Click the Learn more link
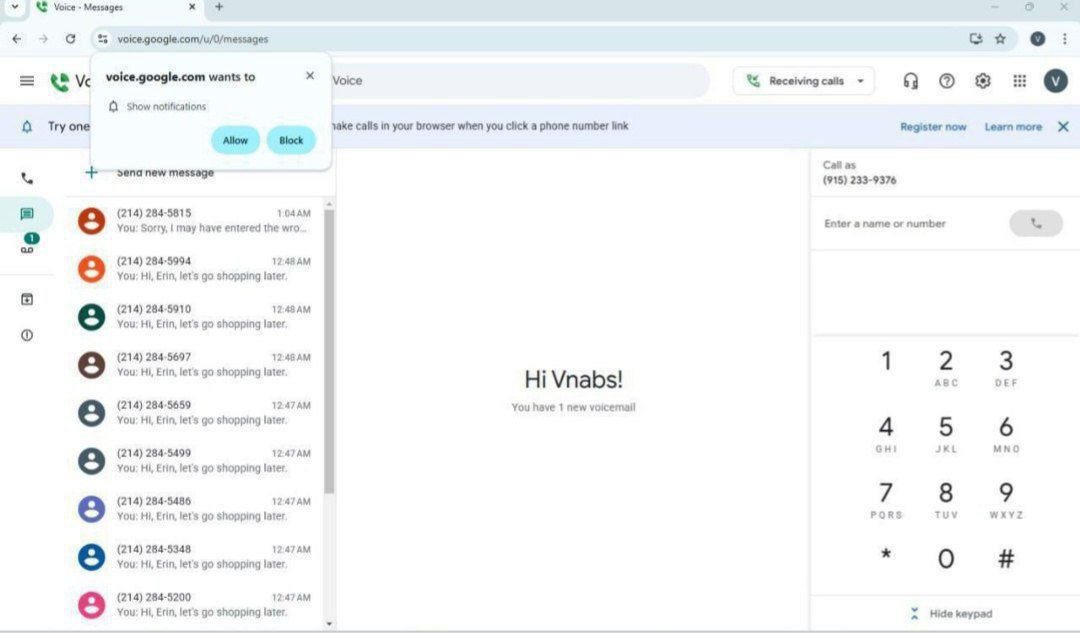 (1013, 127)
